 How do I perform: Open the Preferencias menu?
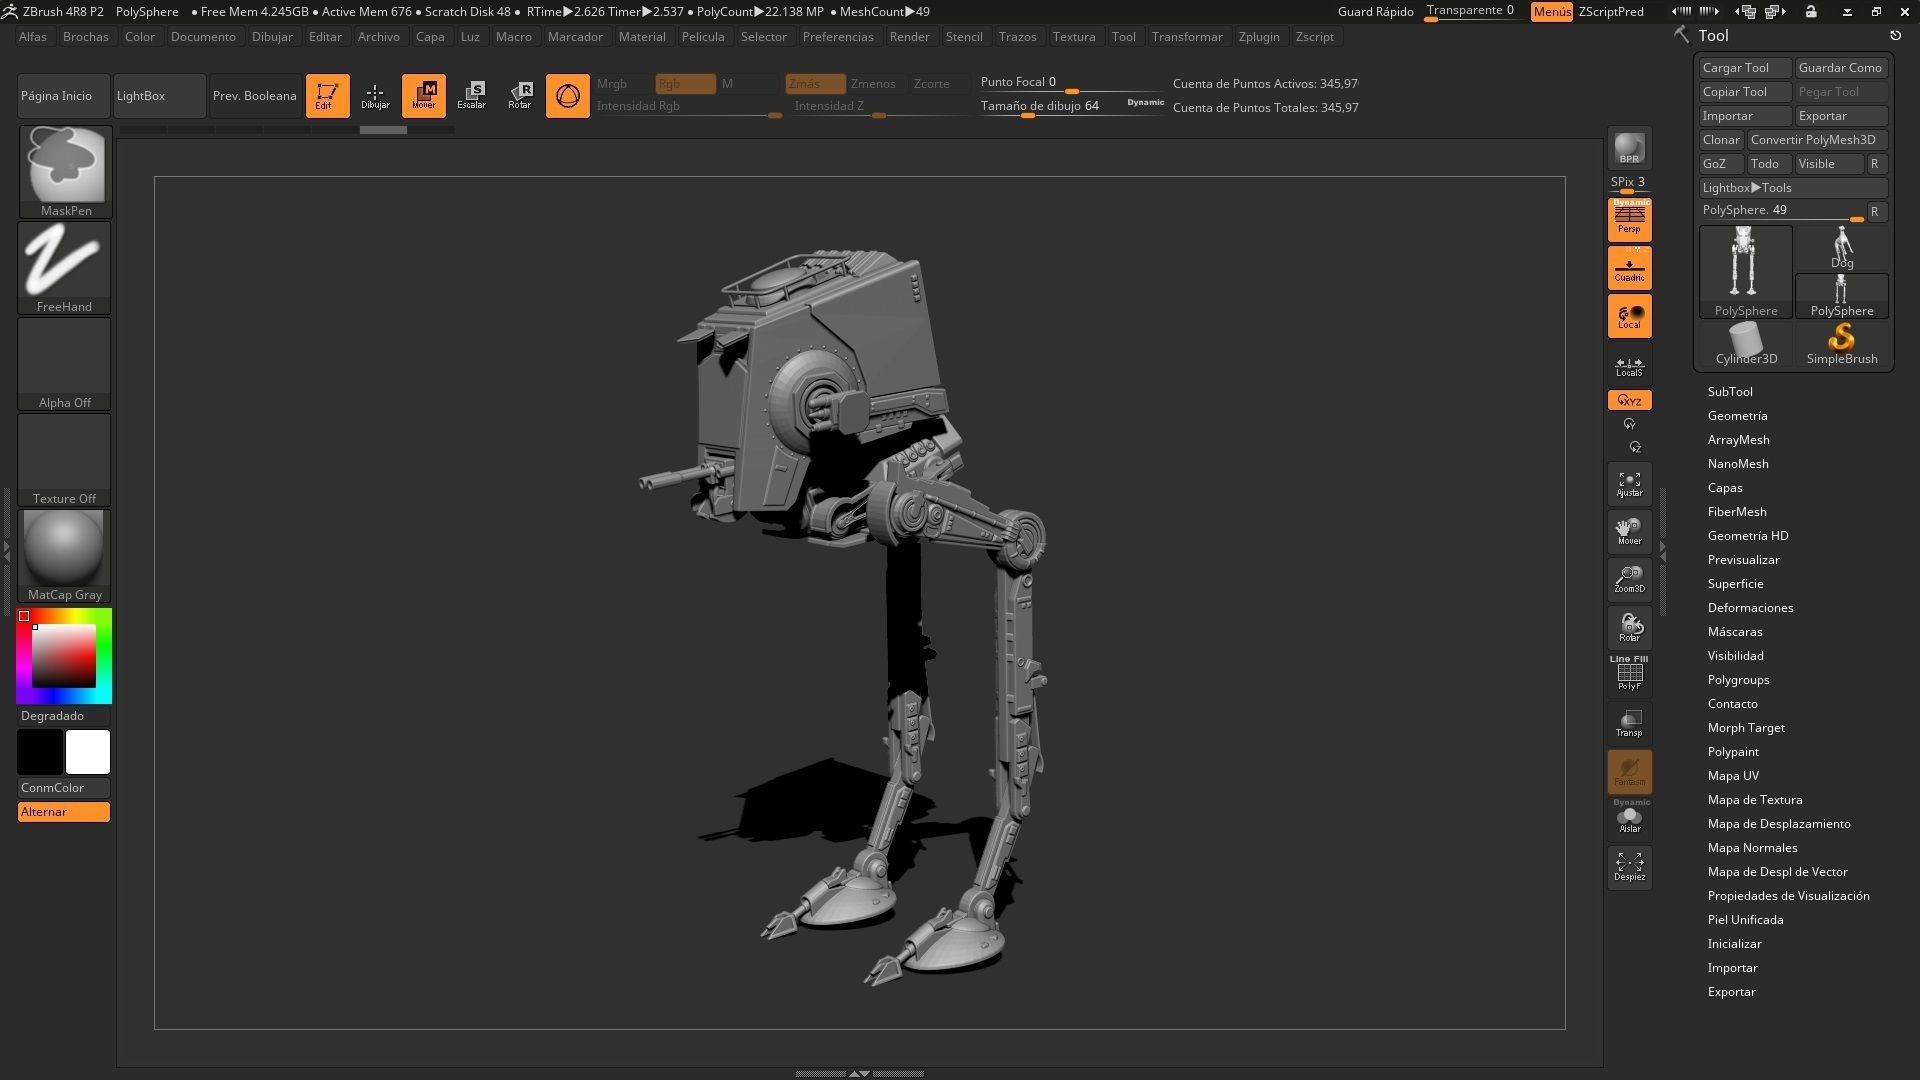point(838,37)
